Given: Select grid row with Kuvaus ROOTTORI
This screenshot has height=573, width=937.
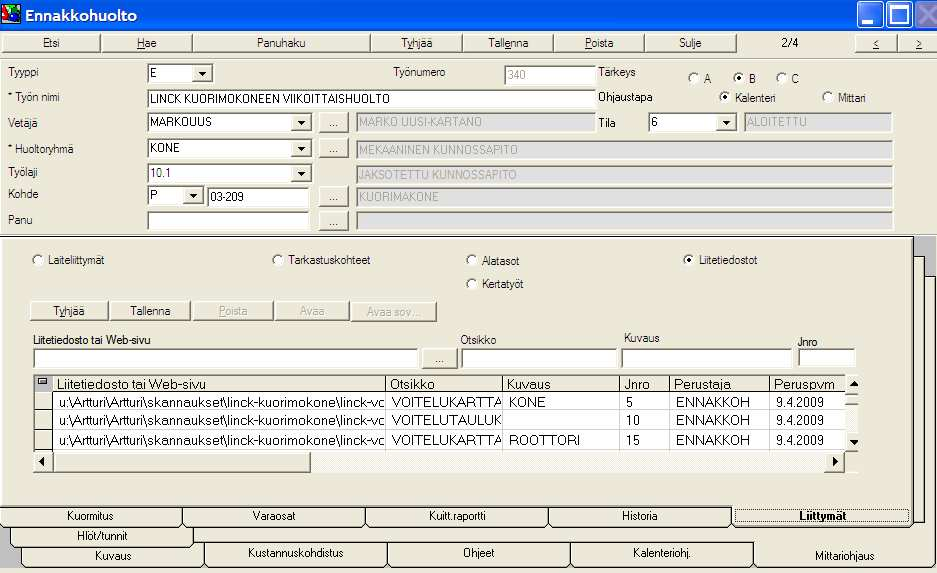Looking at the screenshot, I should (x=439, y=440).
